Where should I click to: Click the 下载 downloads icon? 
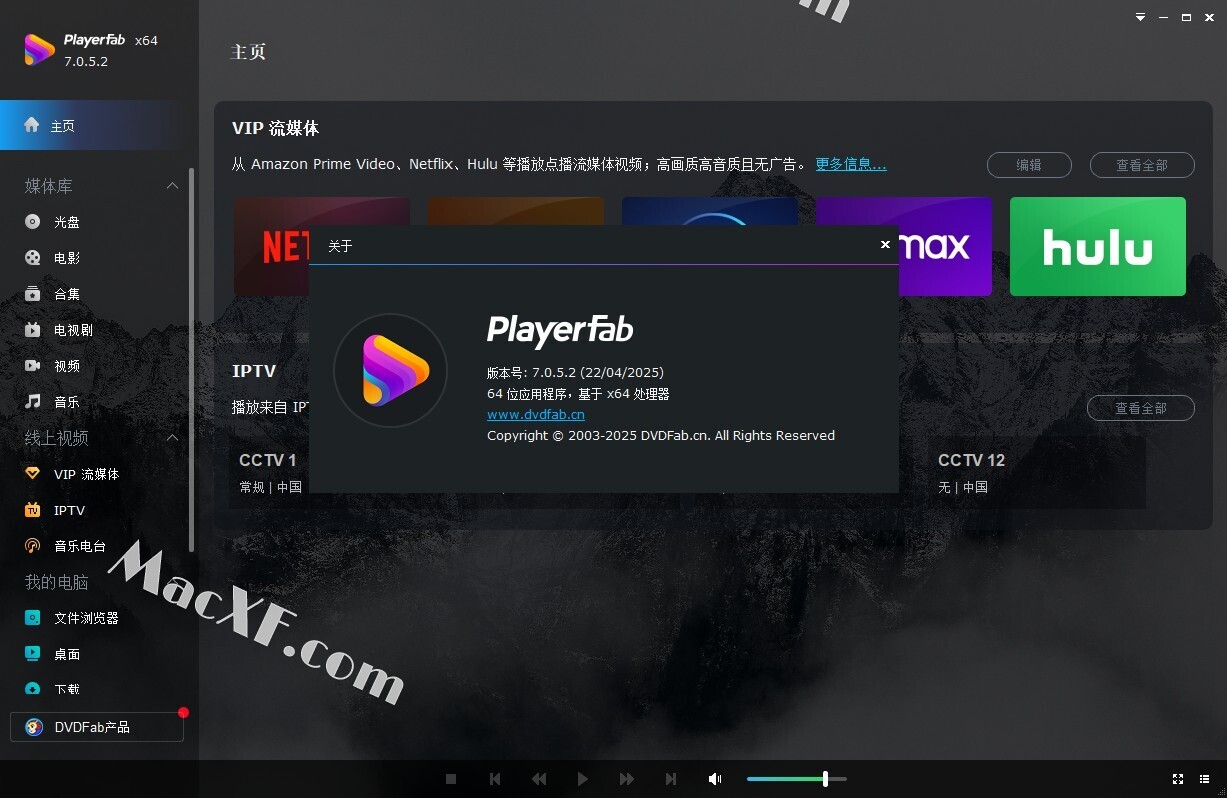(x=33, y=689)
